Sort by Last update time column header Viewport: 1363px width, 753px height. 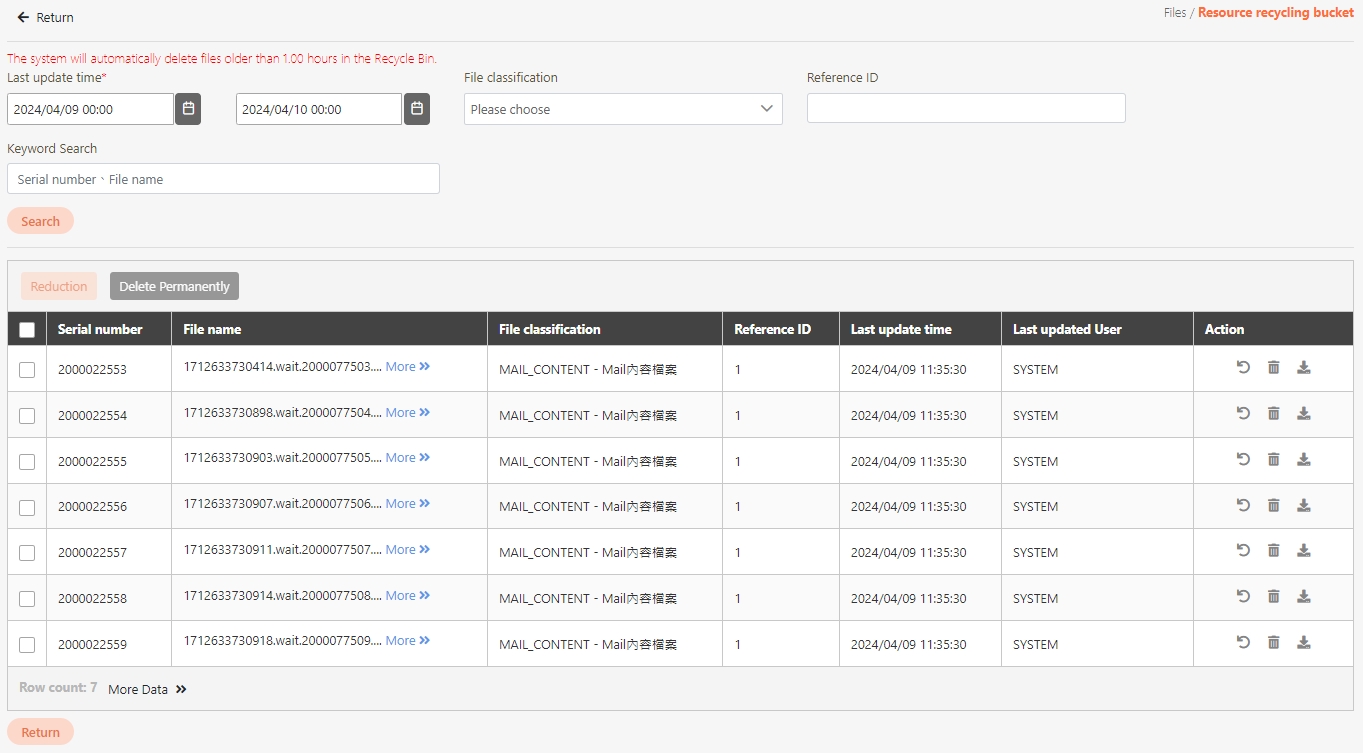point(900,329)
